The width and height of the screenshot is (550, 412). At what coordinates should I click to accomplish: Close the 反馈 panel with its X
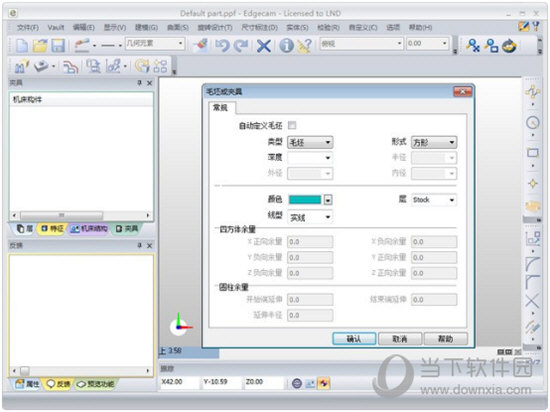(x=149, y=245)
